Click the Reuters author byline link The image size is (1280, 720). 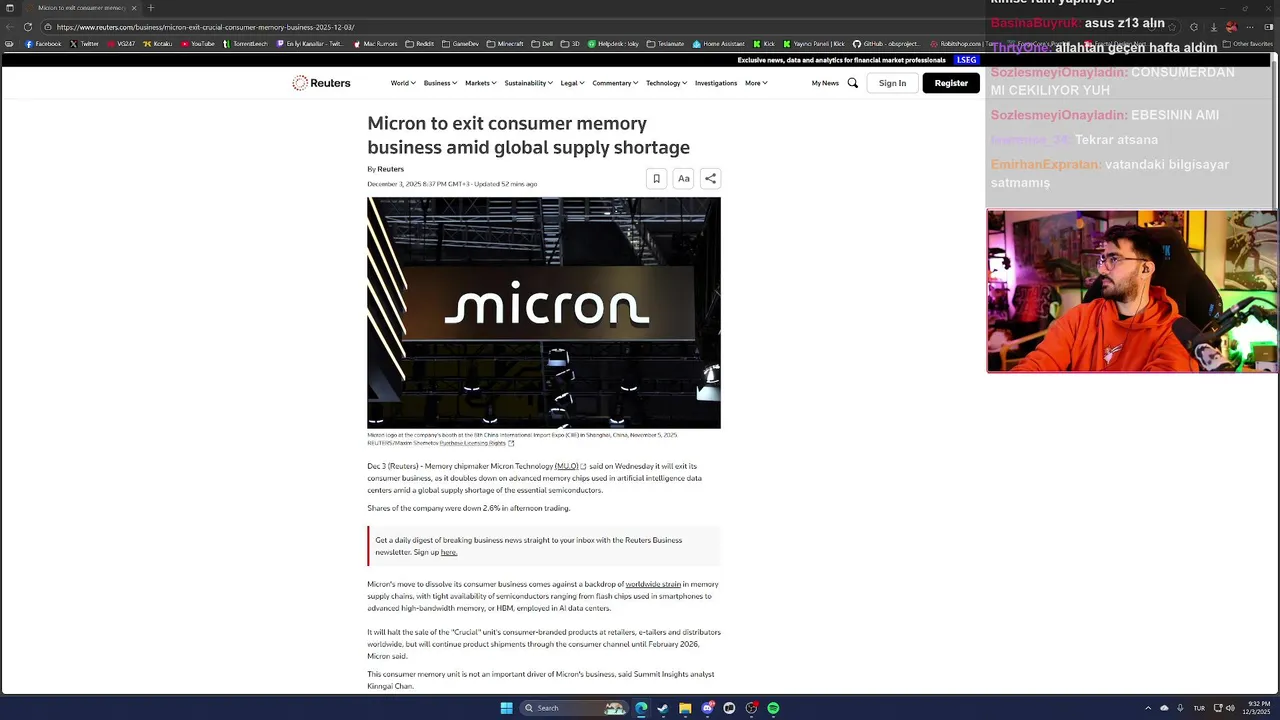pos(390,169)
